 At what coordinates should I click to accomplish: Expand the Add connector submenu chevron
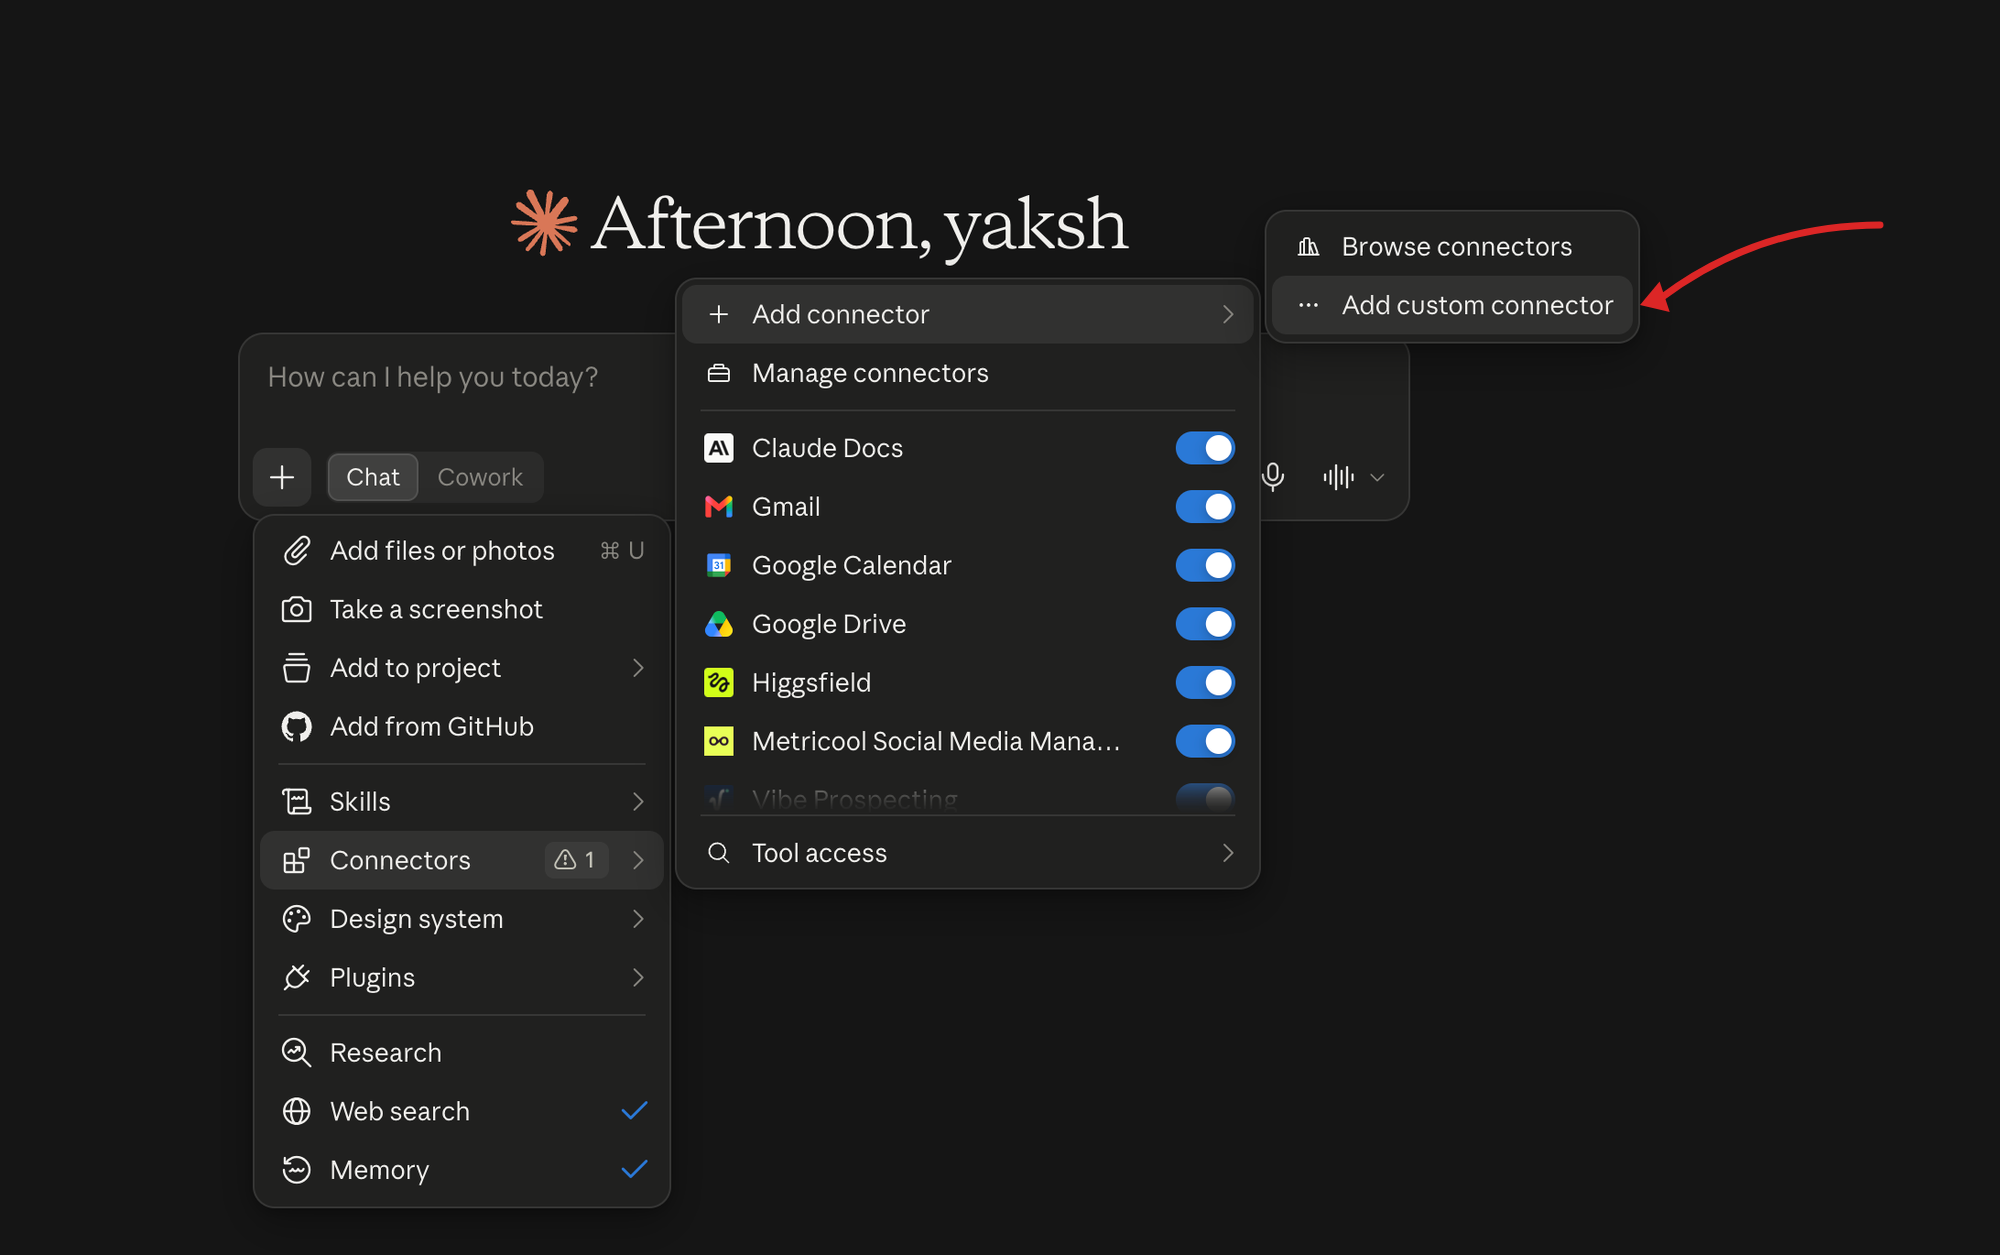1228,314
